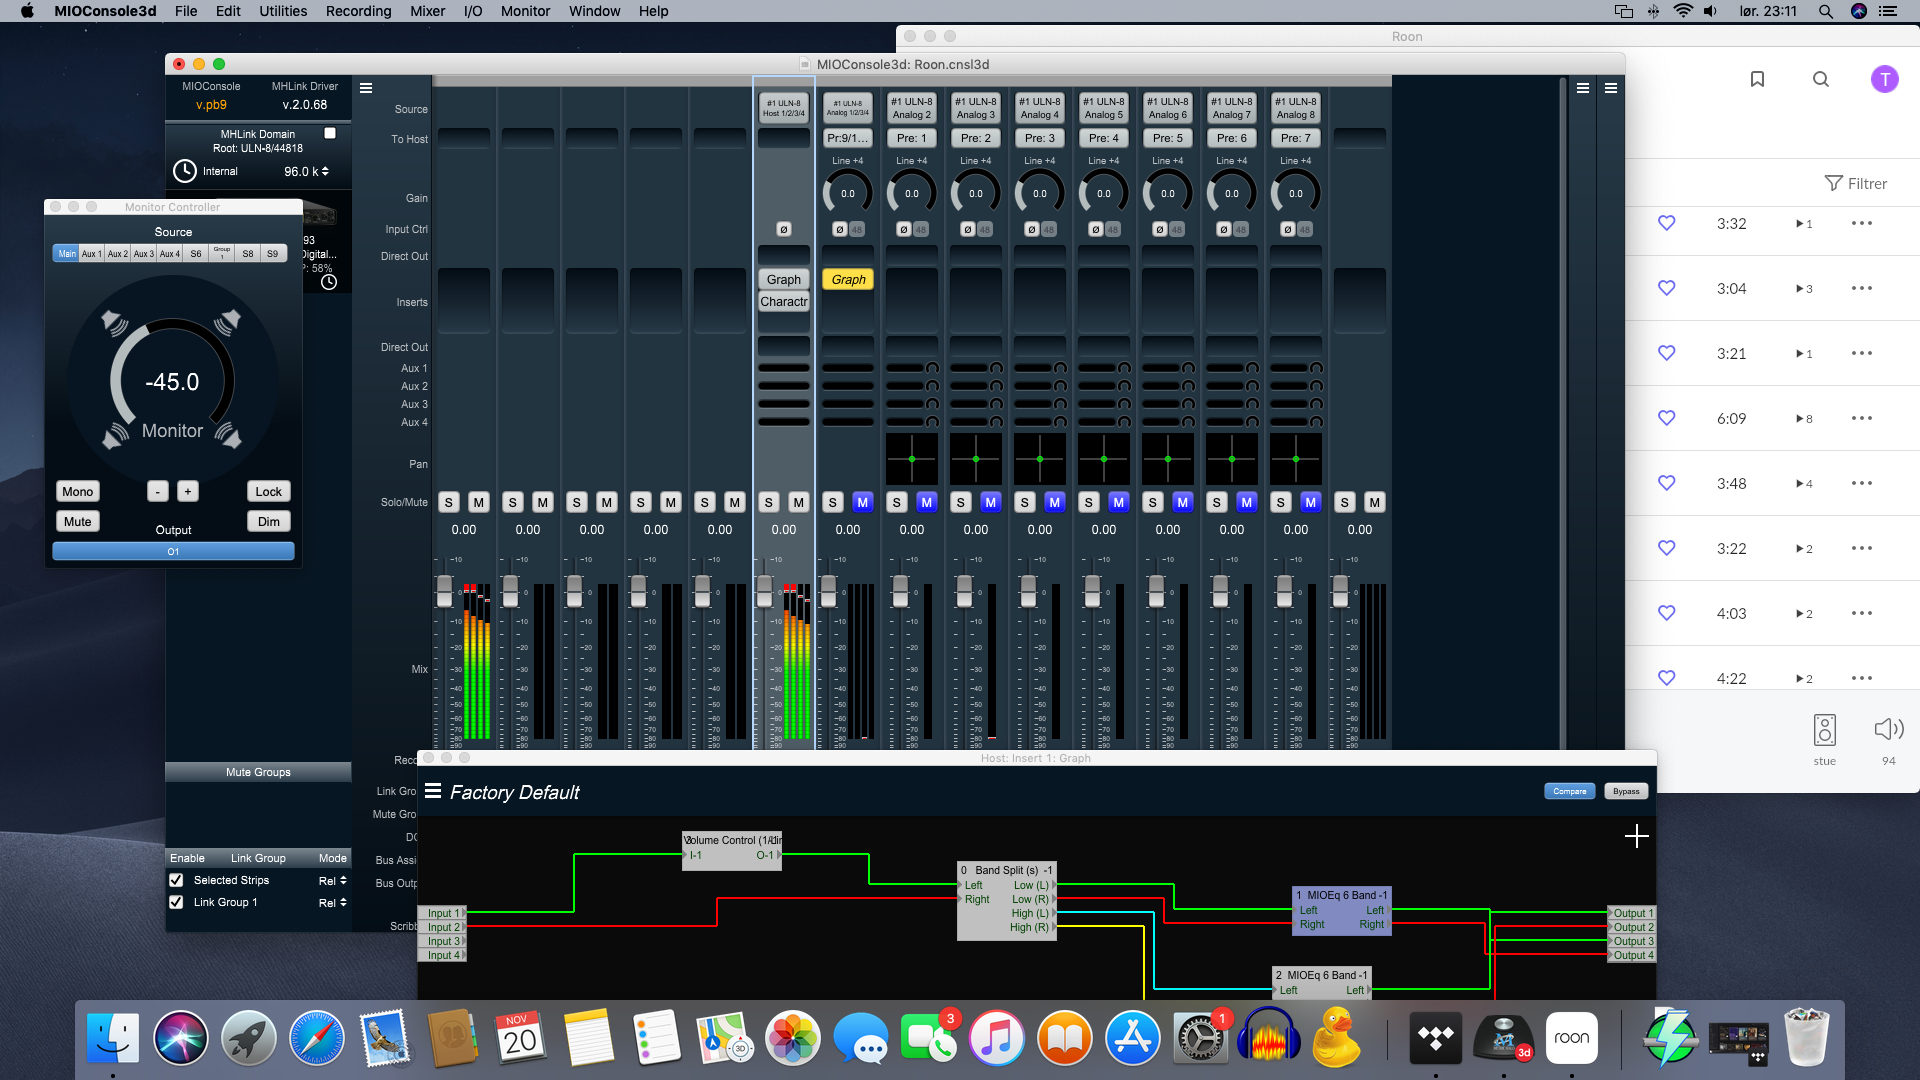Select Main source tab in Monitor Controller

66,254
